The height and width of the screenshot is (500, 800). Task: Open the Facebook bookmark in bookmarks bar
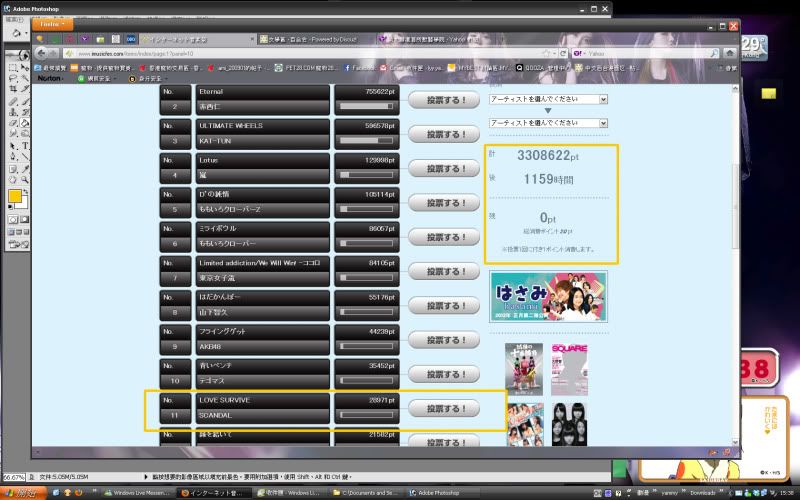pos(358,67)
